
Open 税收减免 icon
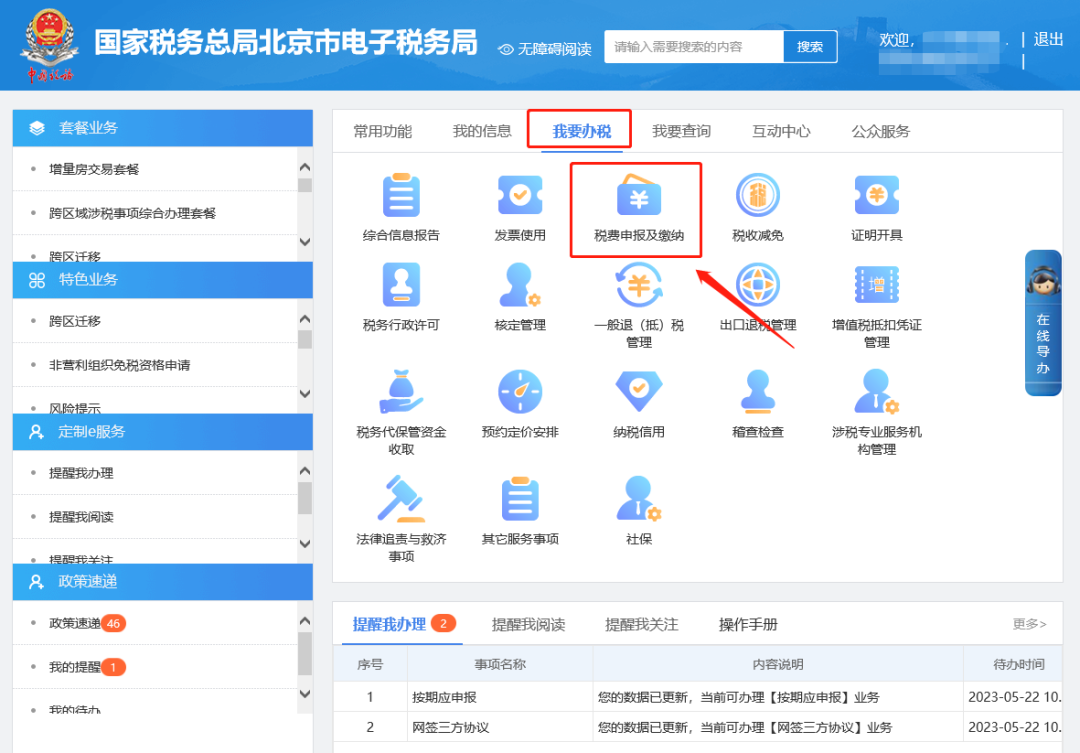[758, 196]
